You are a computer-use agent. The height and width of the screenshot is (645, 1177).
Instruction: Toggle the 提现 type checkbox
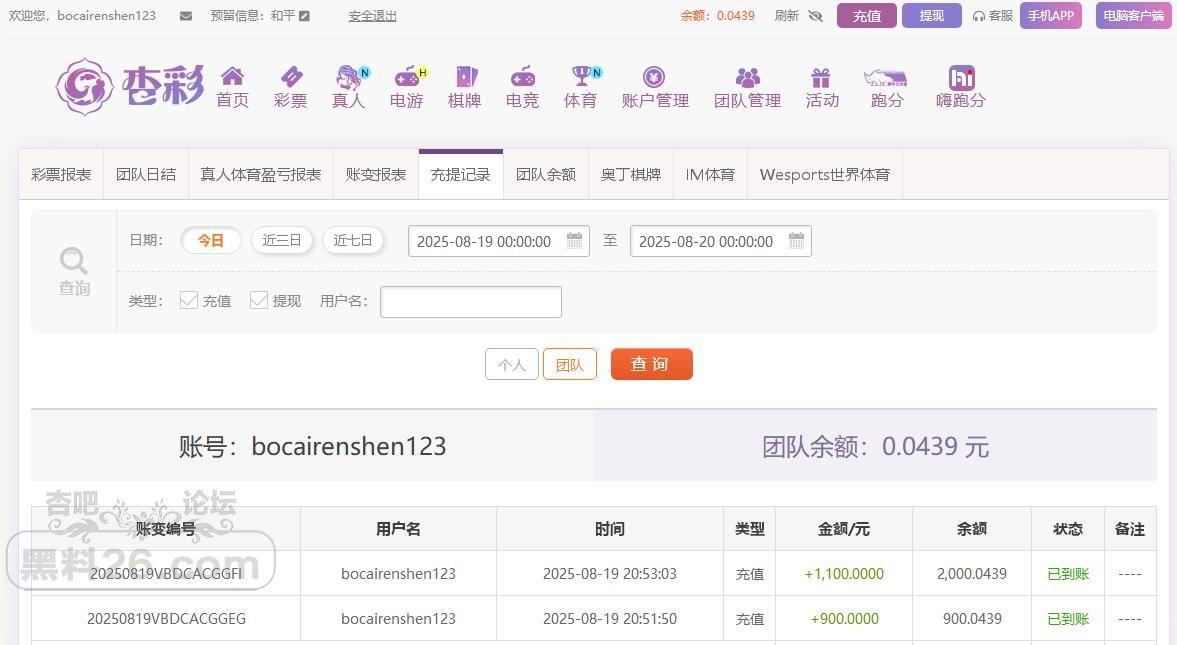(x=259, y=300)
